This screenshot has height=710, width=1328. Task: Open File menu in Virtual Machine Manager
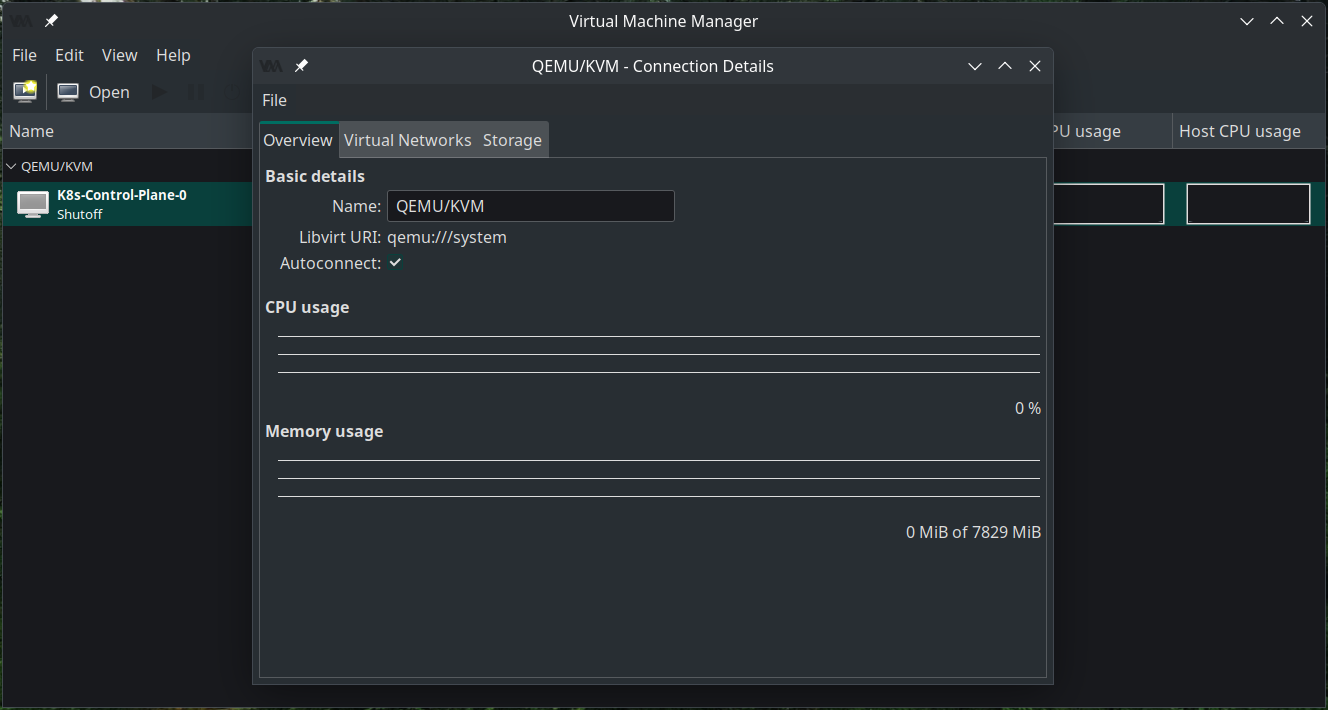pos(24,55)
